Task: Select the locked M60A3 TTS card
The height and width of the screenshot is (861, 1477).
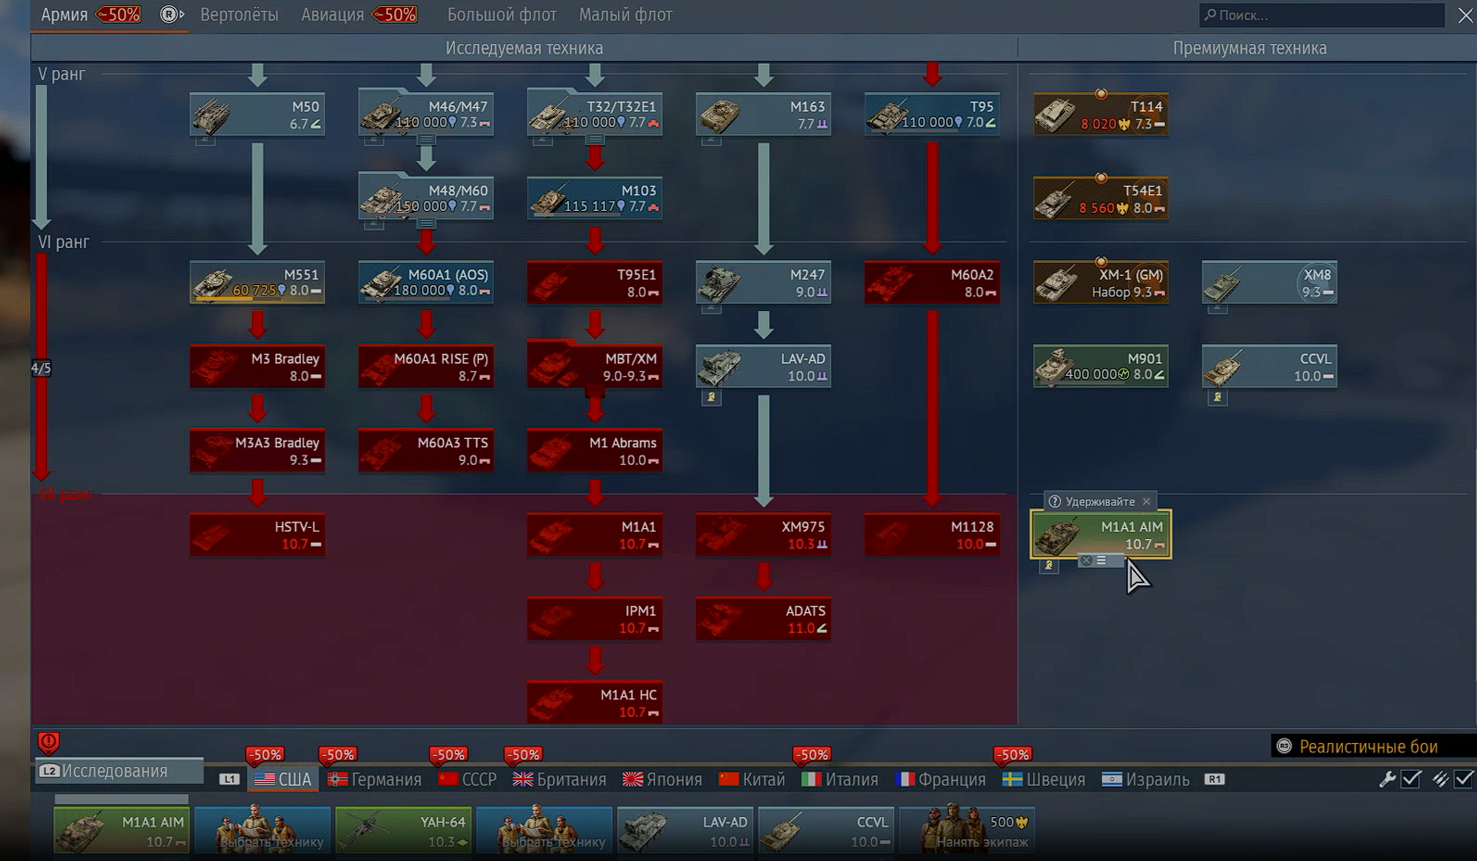Action: click(426, 451)
